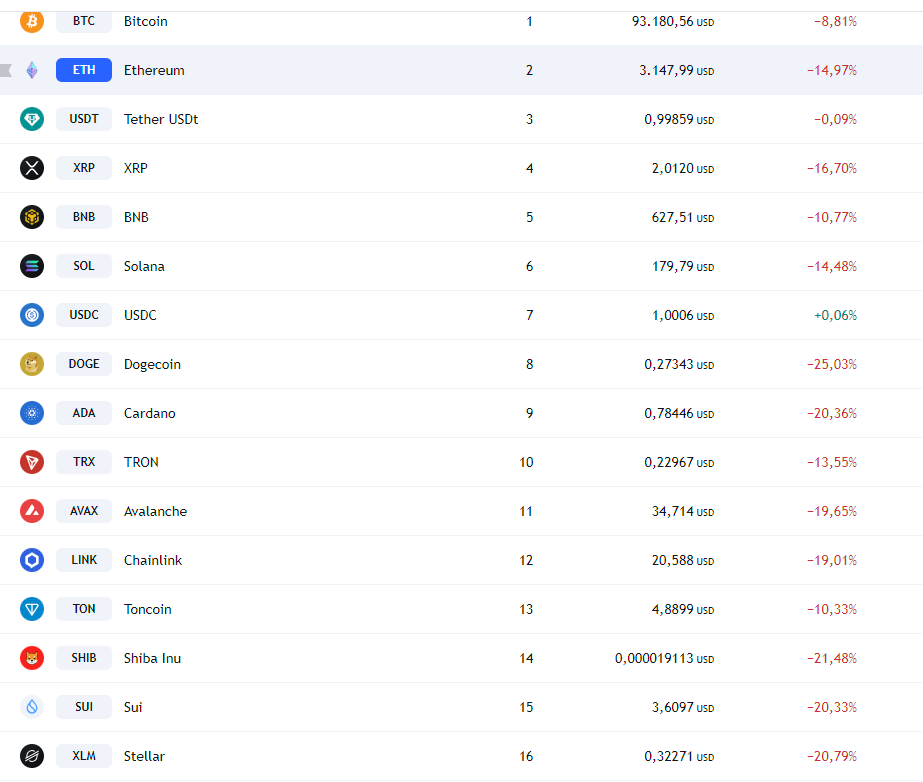
Task: Open the USDC ticker badge
Action: coord(84,315)
